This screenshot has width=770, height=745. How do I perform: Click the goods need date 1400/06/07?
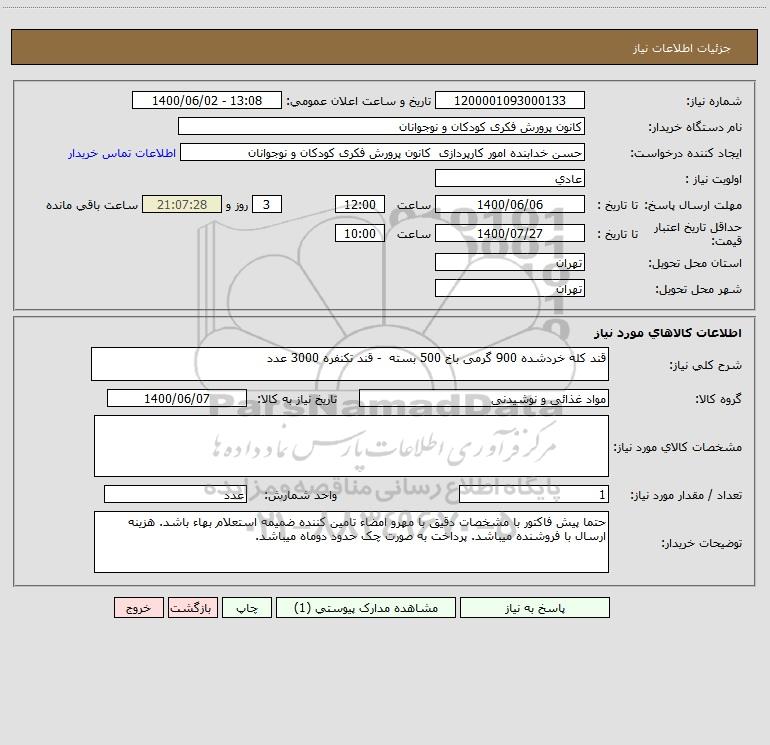click(177, 398)
